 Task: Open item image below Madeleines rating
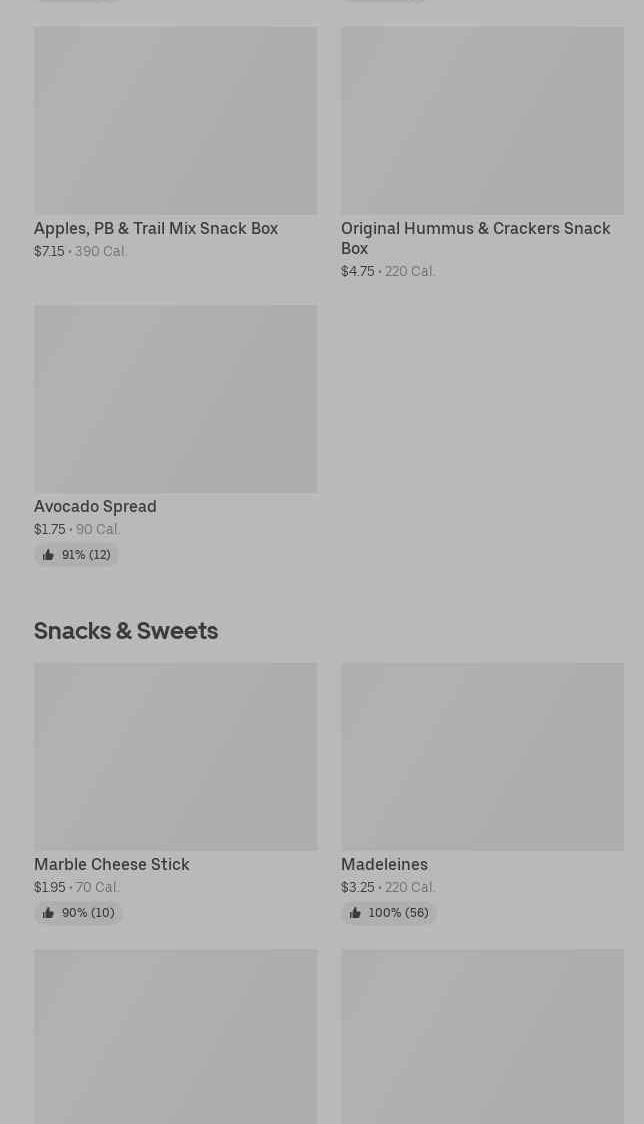[482, 1036]
